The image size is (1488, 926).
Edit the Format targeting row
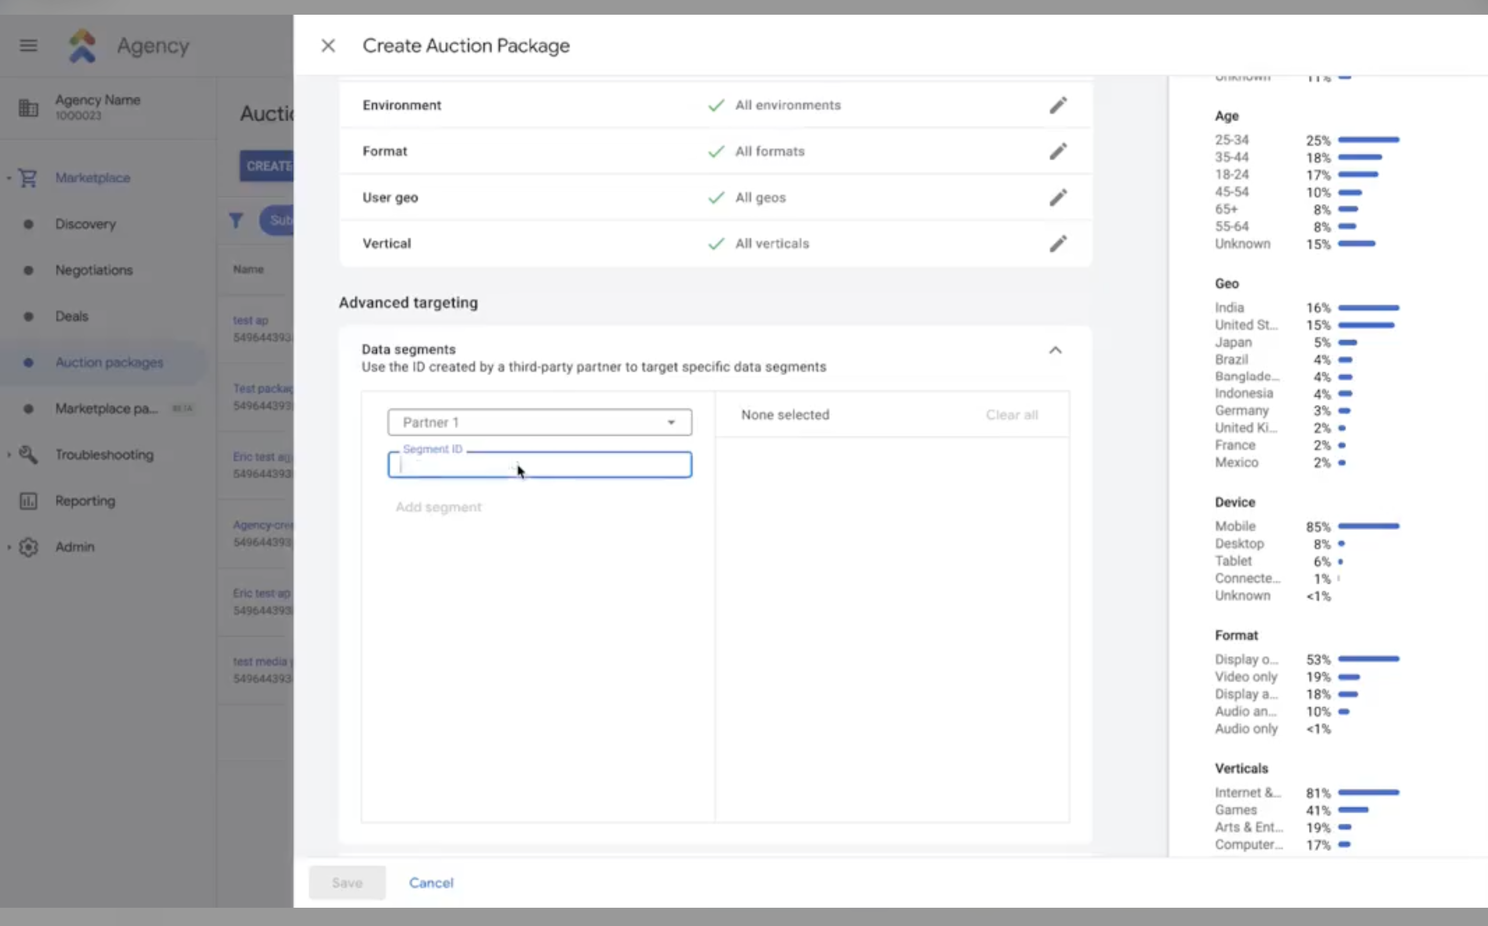tap(1058, 151)
